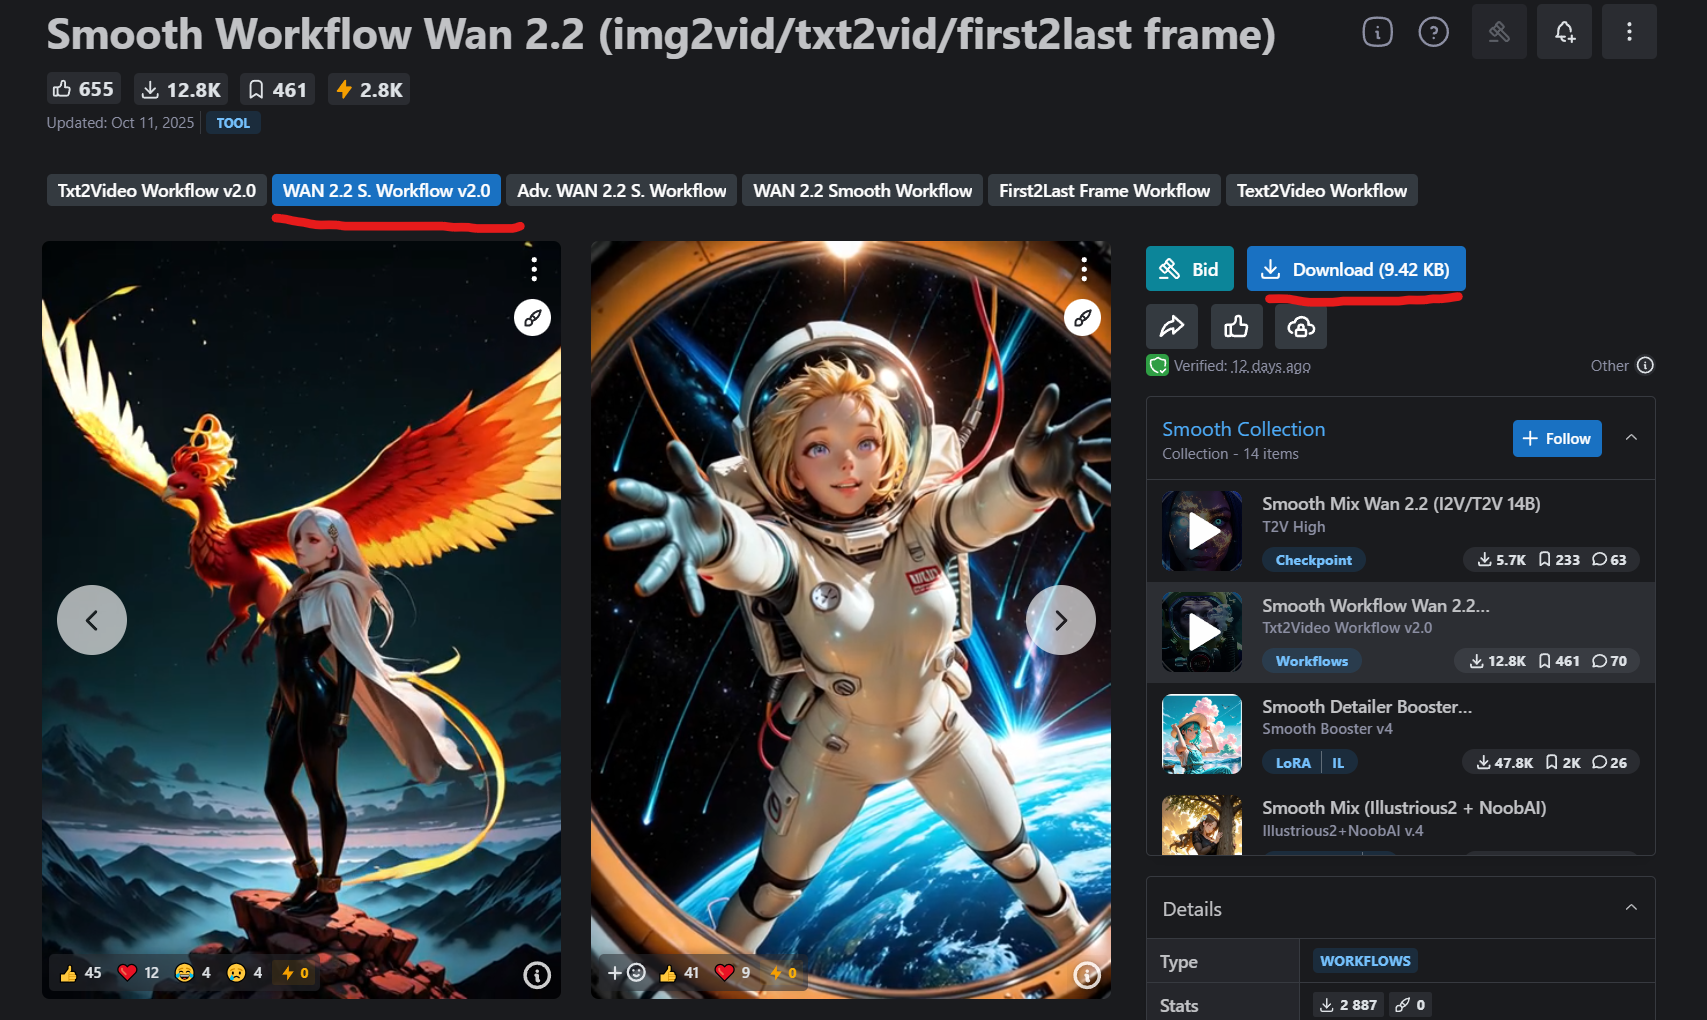
Task: Click the remix brush icon on the astronaut image
Action: (1082, 318)
